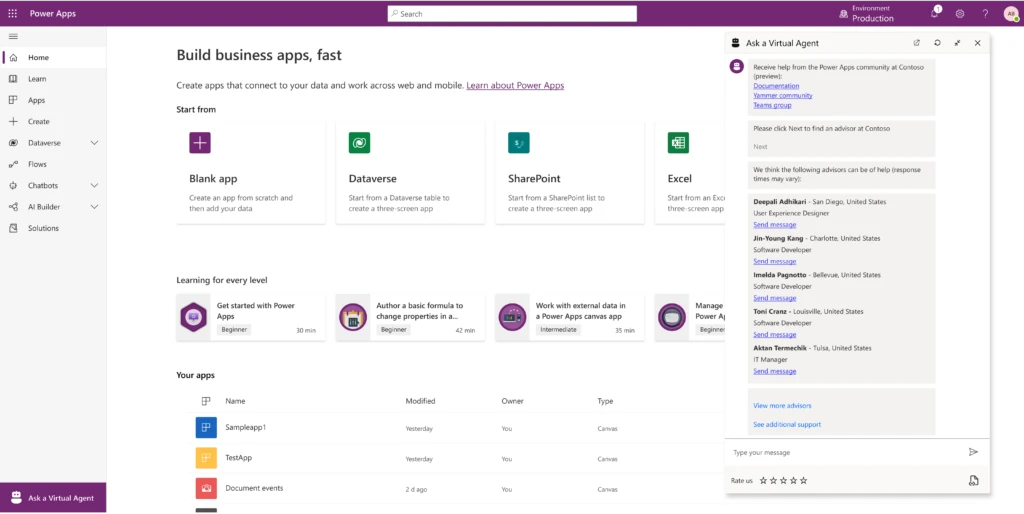
Task: Click the Learn about Power Apps link
Action: click(x=515, y=86)
